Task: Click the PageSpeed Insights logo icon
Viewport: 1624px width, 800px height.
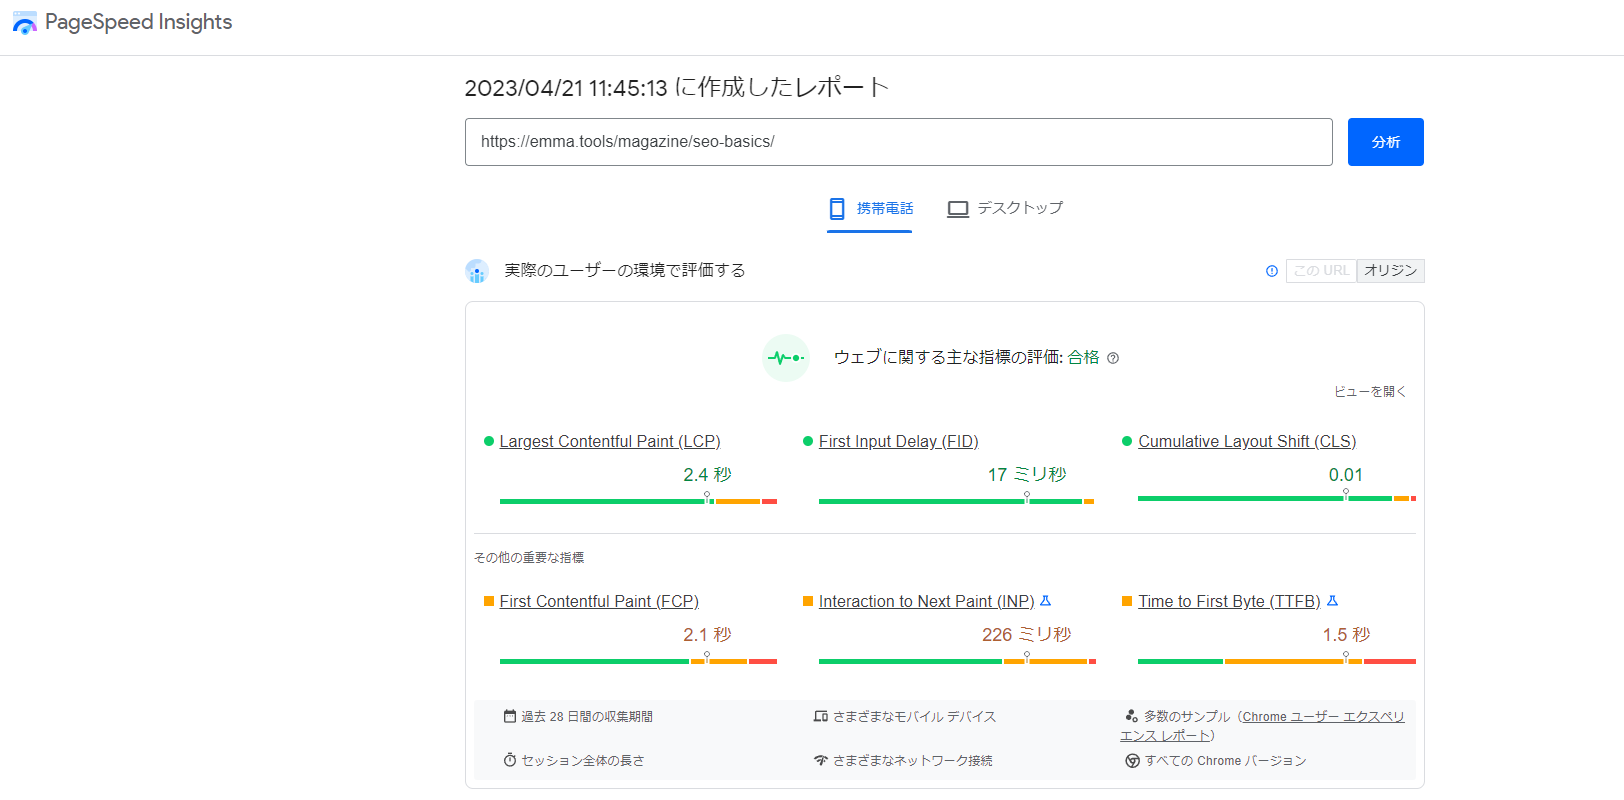Action: 25,23
